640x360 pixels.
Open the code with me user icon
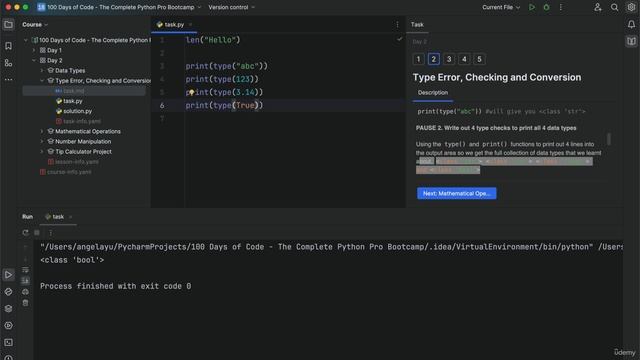pos(598,7)
